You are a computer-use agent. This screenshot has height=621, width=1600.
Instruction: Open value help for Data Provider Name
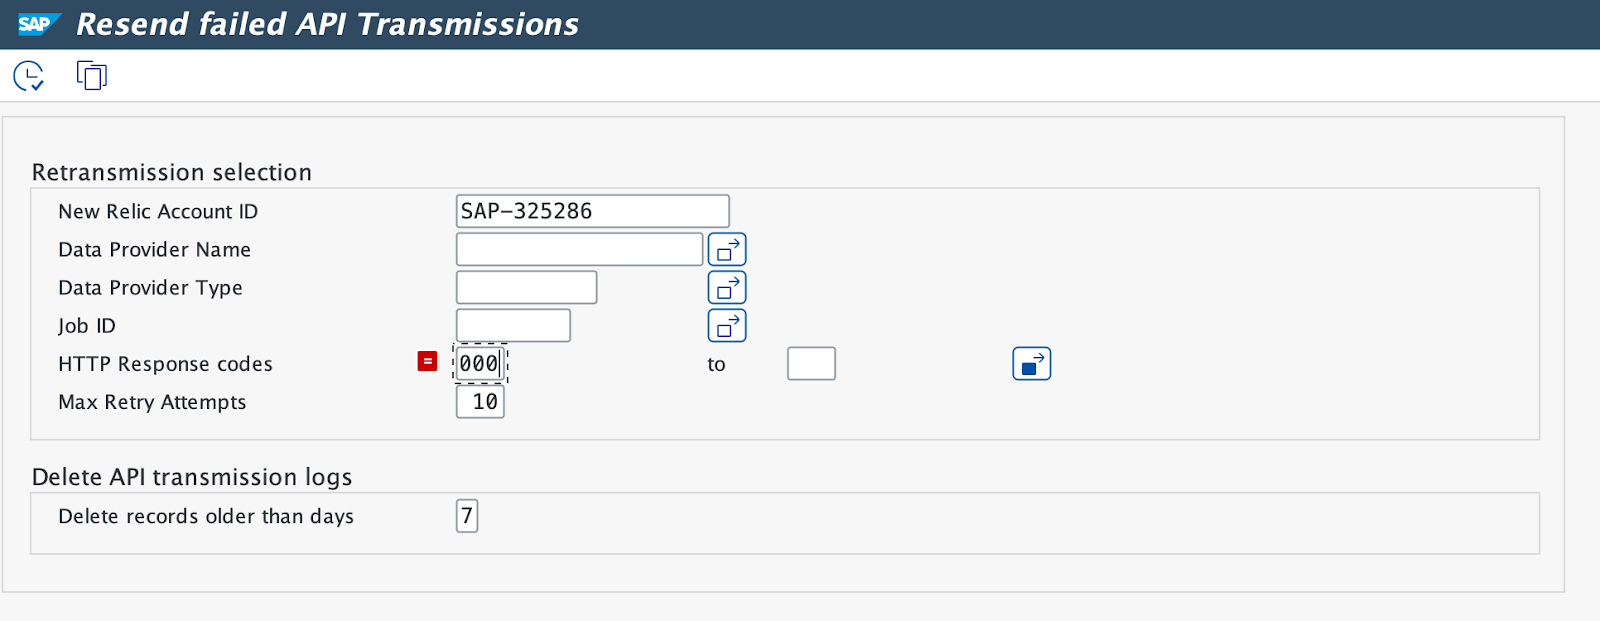pyautogui.click(x=727, y=249)
